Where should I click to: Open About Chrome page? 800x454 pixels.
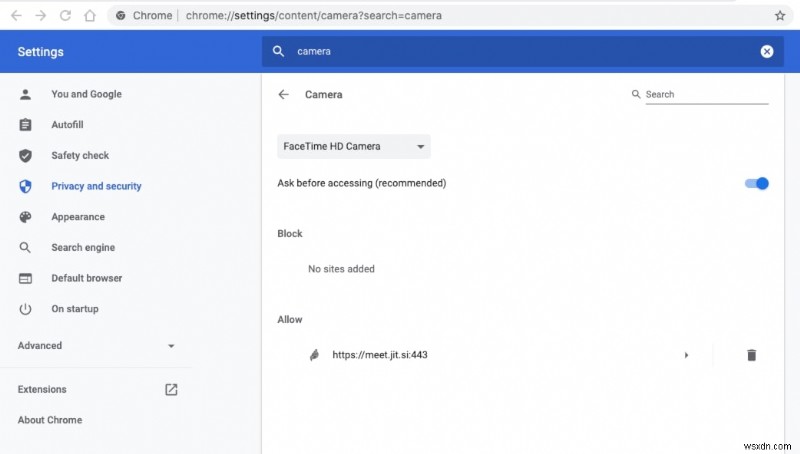[50, 420]
